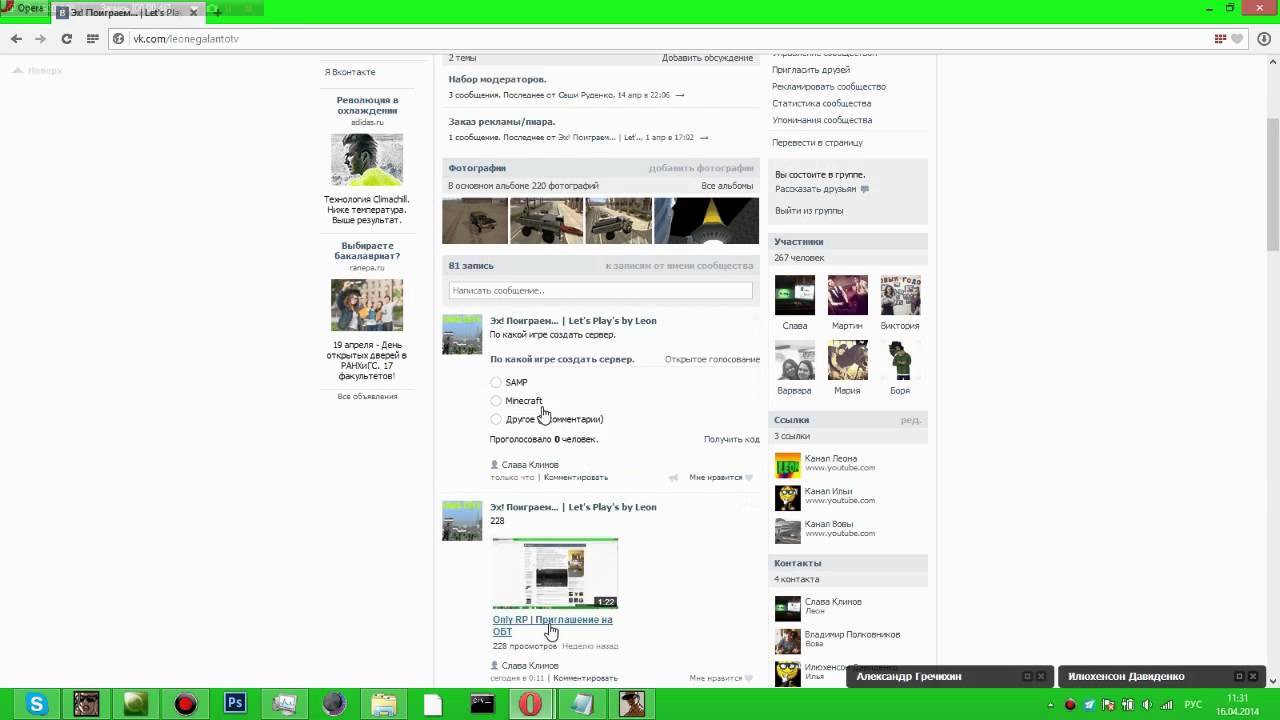Open member Боря's avatar
The width and height of the screenshot is (1280, 720).
point(900,360)
